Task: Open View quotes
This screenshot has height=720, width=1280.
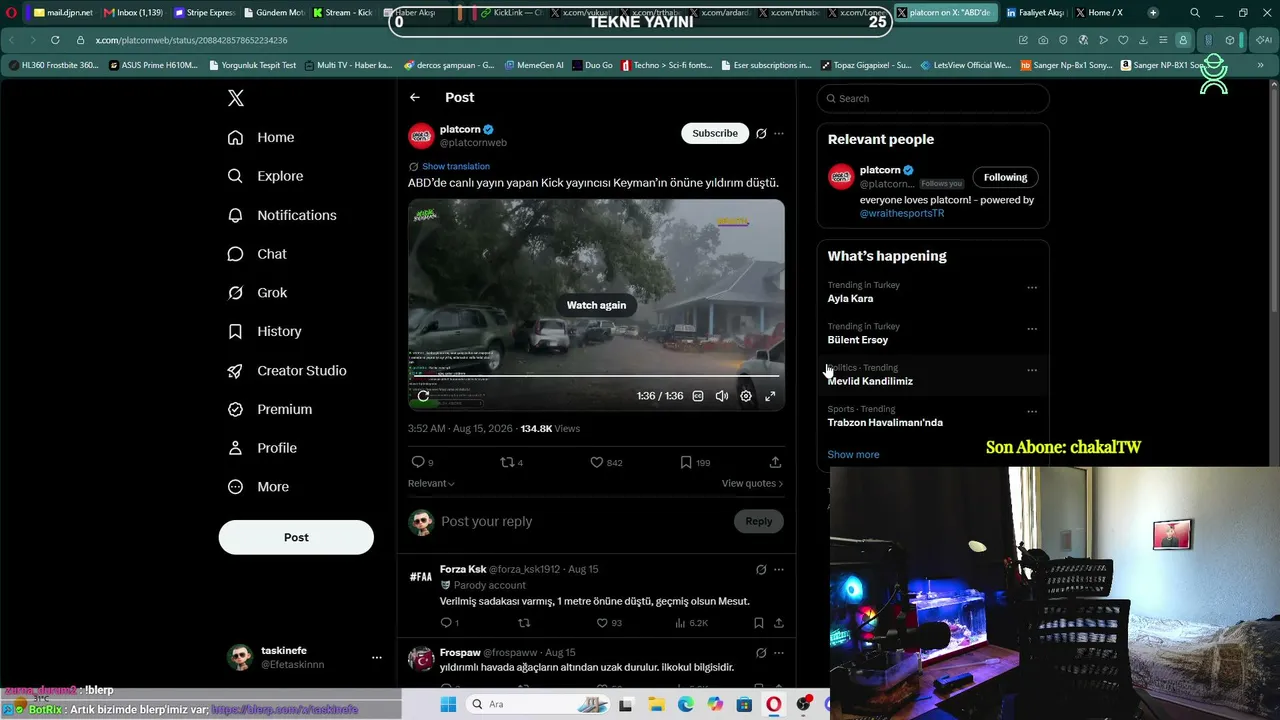Action: coord(752,483)
